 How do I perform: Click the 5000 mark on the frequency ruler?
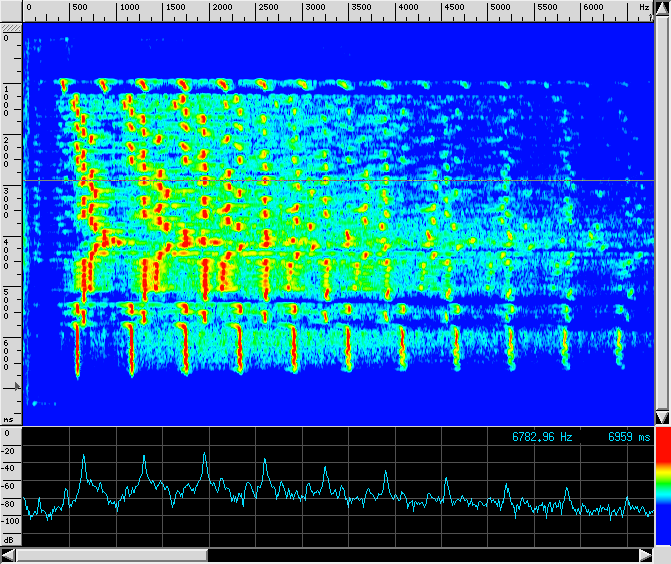pos(500,7)
